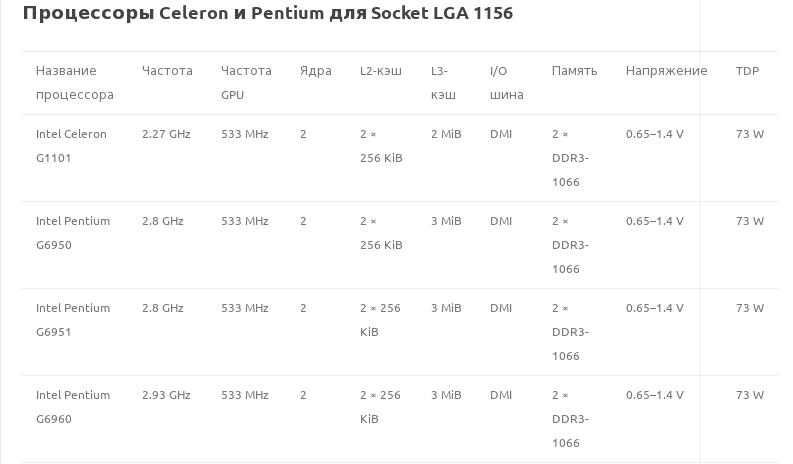
Task: Click the 2.27 GHz frequency cell
Action: [166, 134]
